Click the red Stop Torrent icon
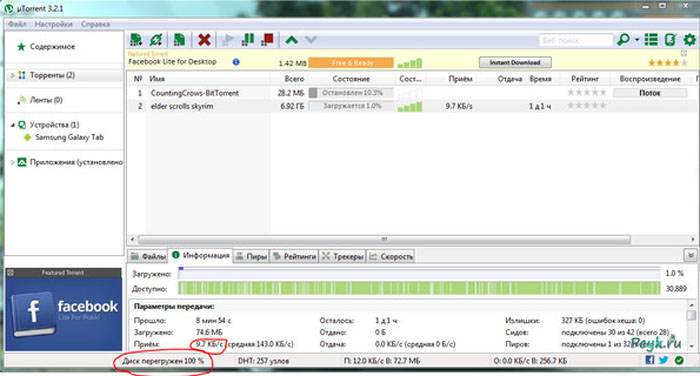This screenshot has width=700, height=376. tap(267, 40)
